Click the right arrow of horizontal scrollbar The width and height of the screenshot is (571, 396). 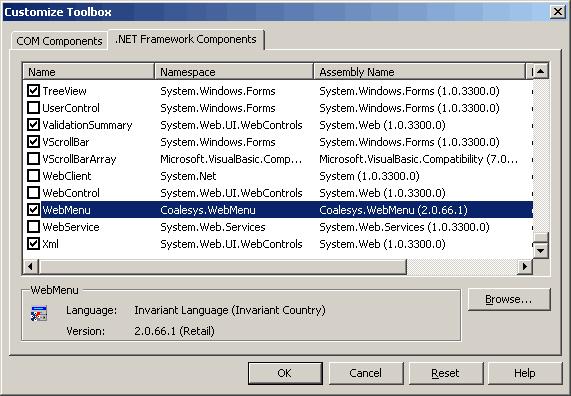tap(525, 267)
